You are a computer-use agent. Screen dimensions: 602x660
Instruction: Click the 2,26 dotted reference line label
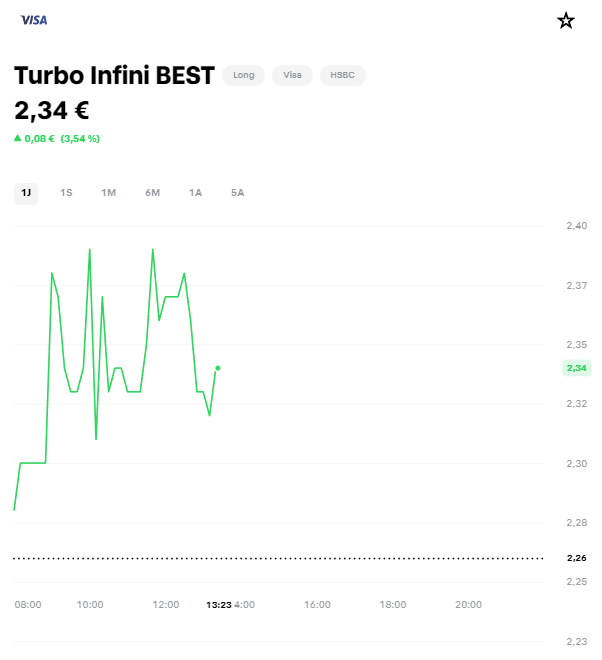[x=576, y=558]
